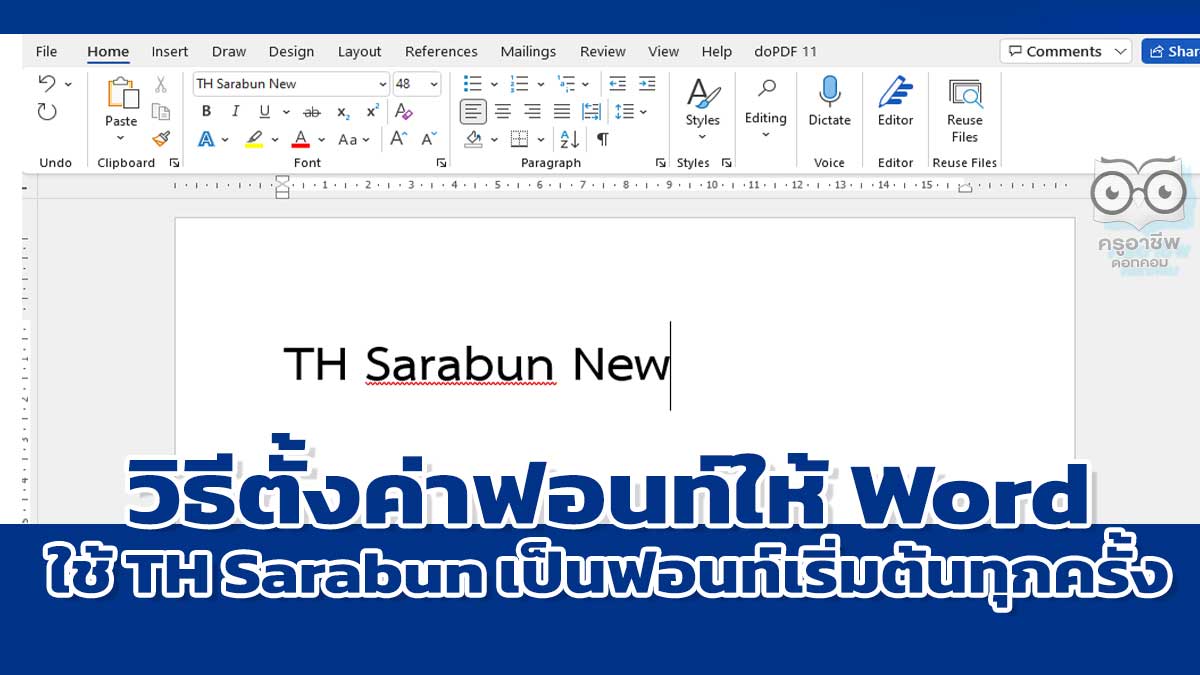Click the first-line indent ruler marker
1200x675 pixels.
click(x=282, y=180)
